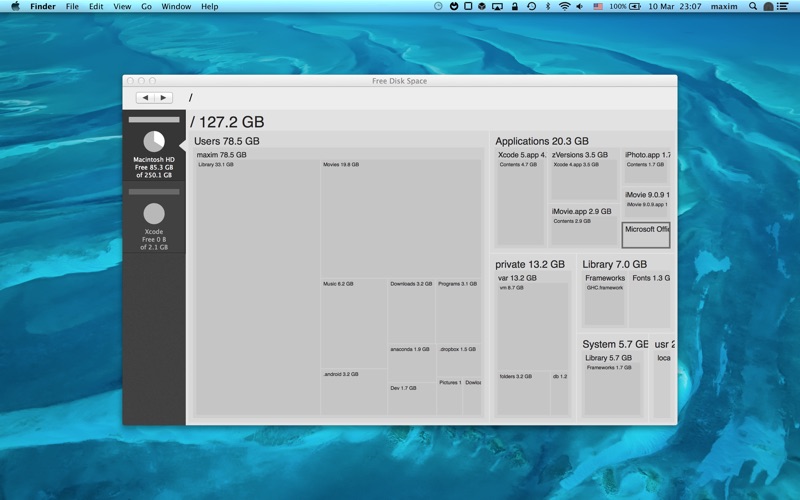
Task: Select the .android 3.2 GB block
Action: pyautogui.click(x=354, y=392)
